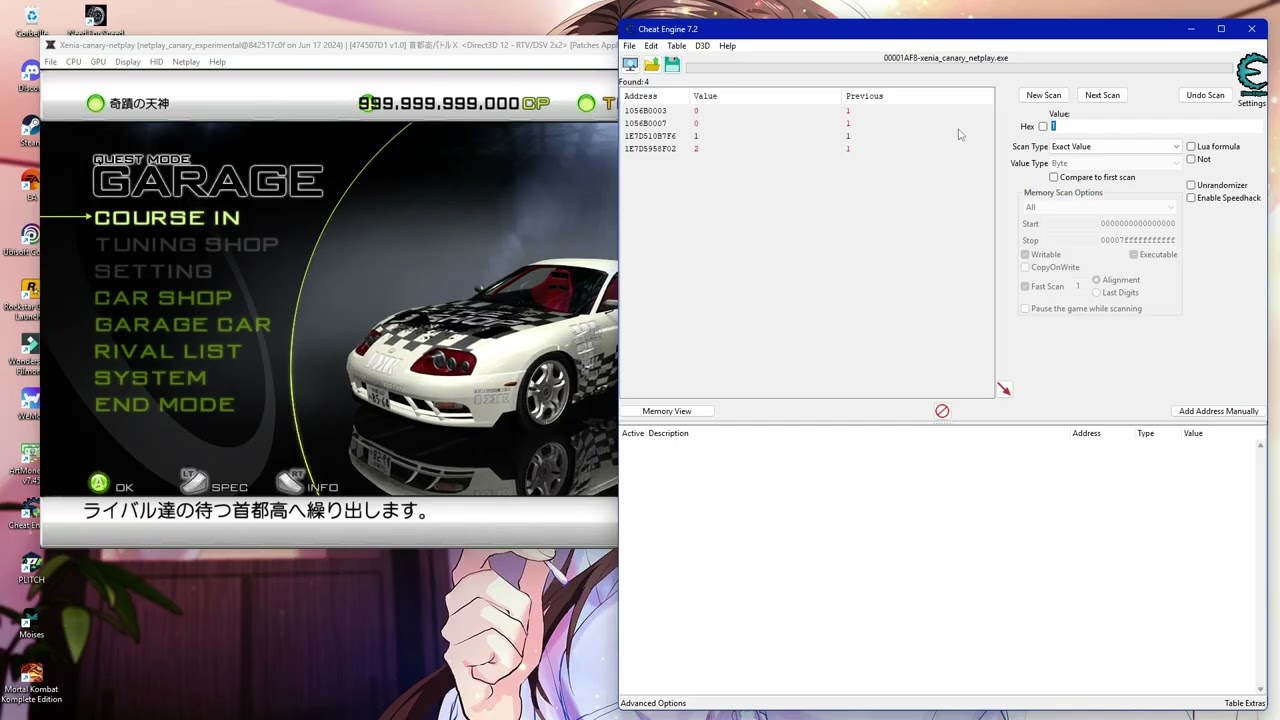1280x720 pixels.
Task: Open Cheat Engine File menu
Action: pyautogui.click(x=629, y=46)
